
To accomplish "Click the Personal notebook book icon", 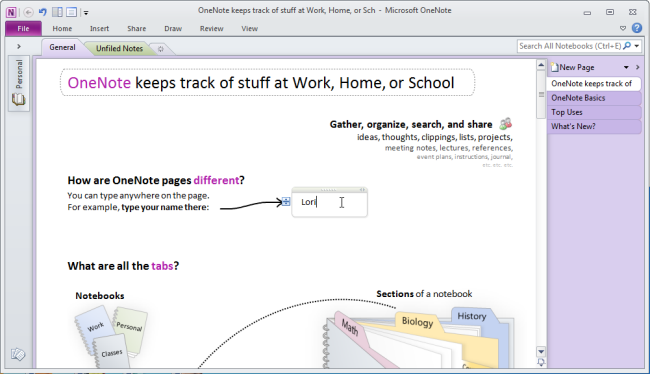I will [x=18, y=100].
